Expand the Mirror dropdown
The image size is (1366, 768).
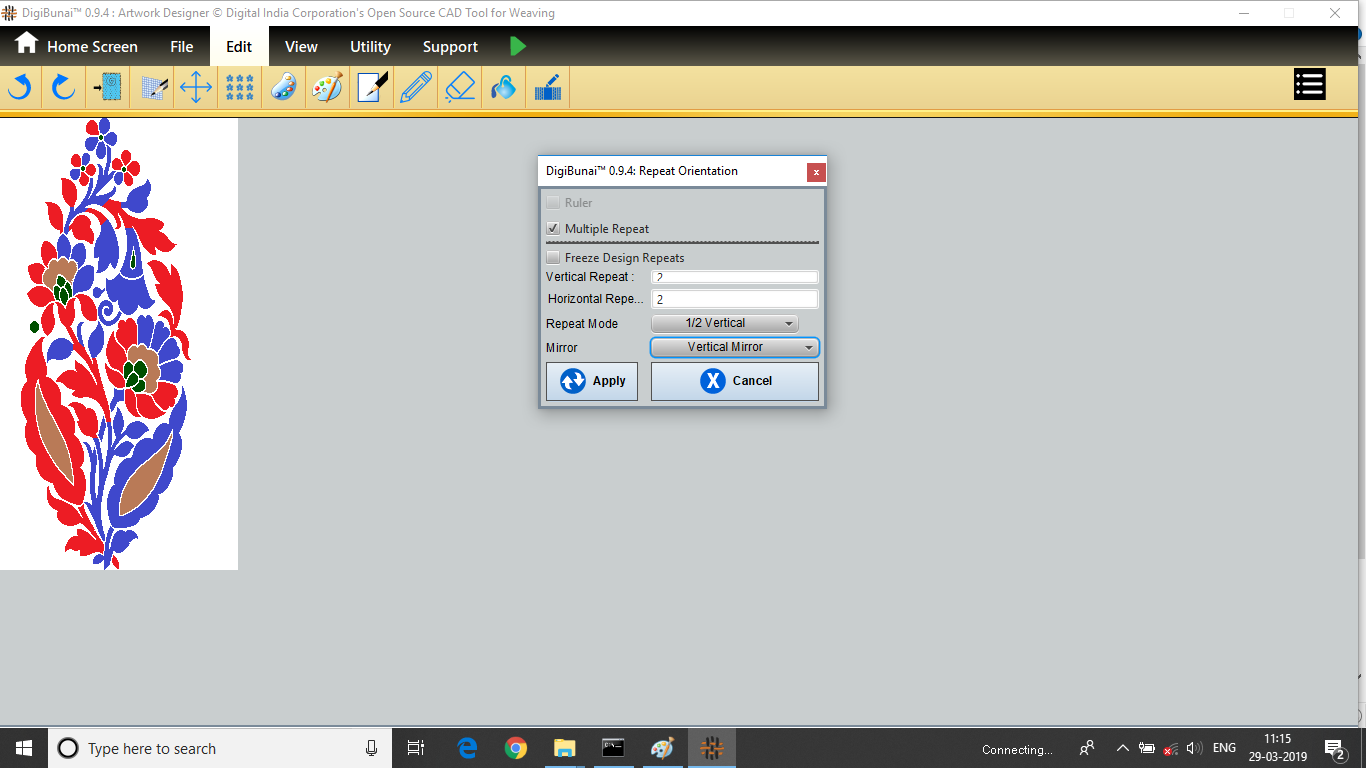pyautogui.click(x=735, y=347)
